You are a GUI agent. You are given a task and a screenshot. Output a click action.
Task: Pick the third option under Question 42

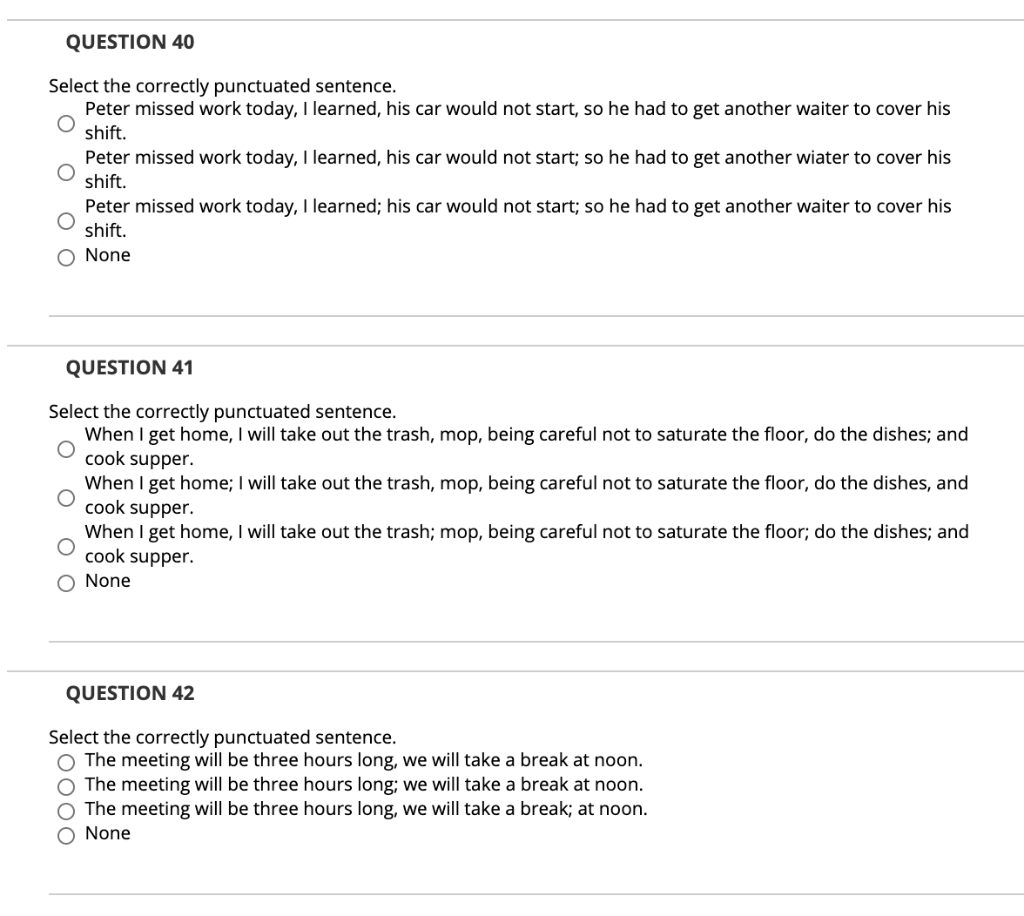point(66,809)
